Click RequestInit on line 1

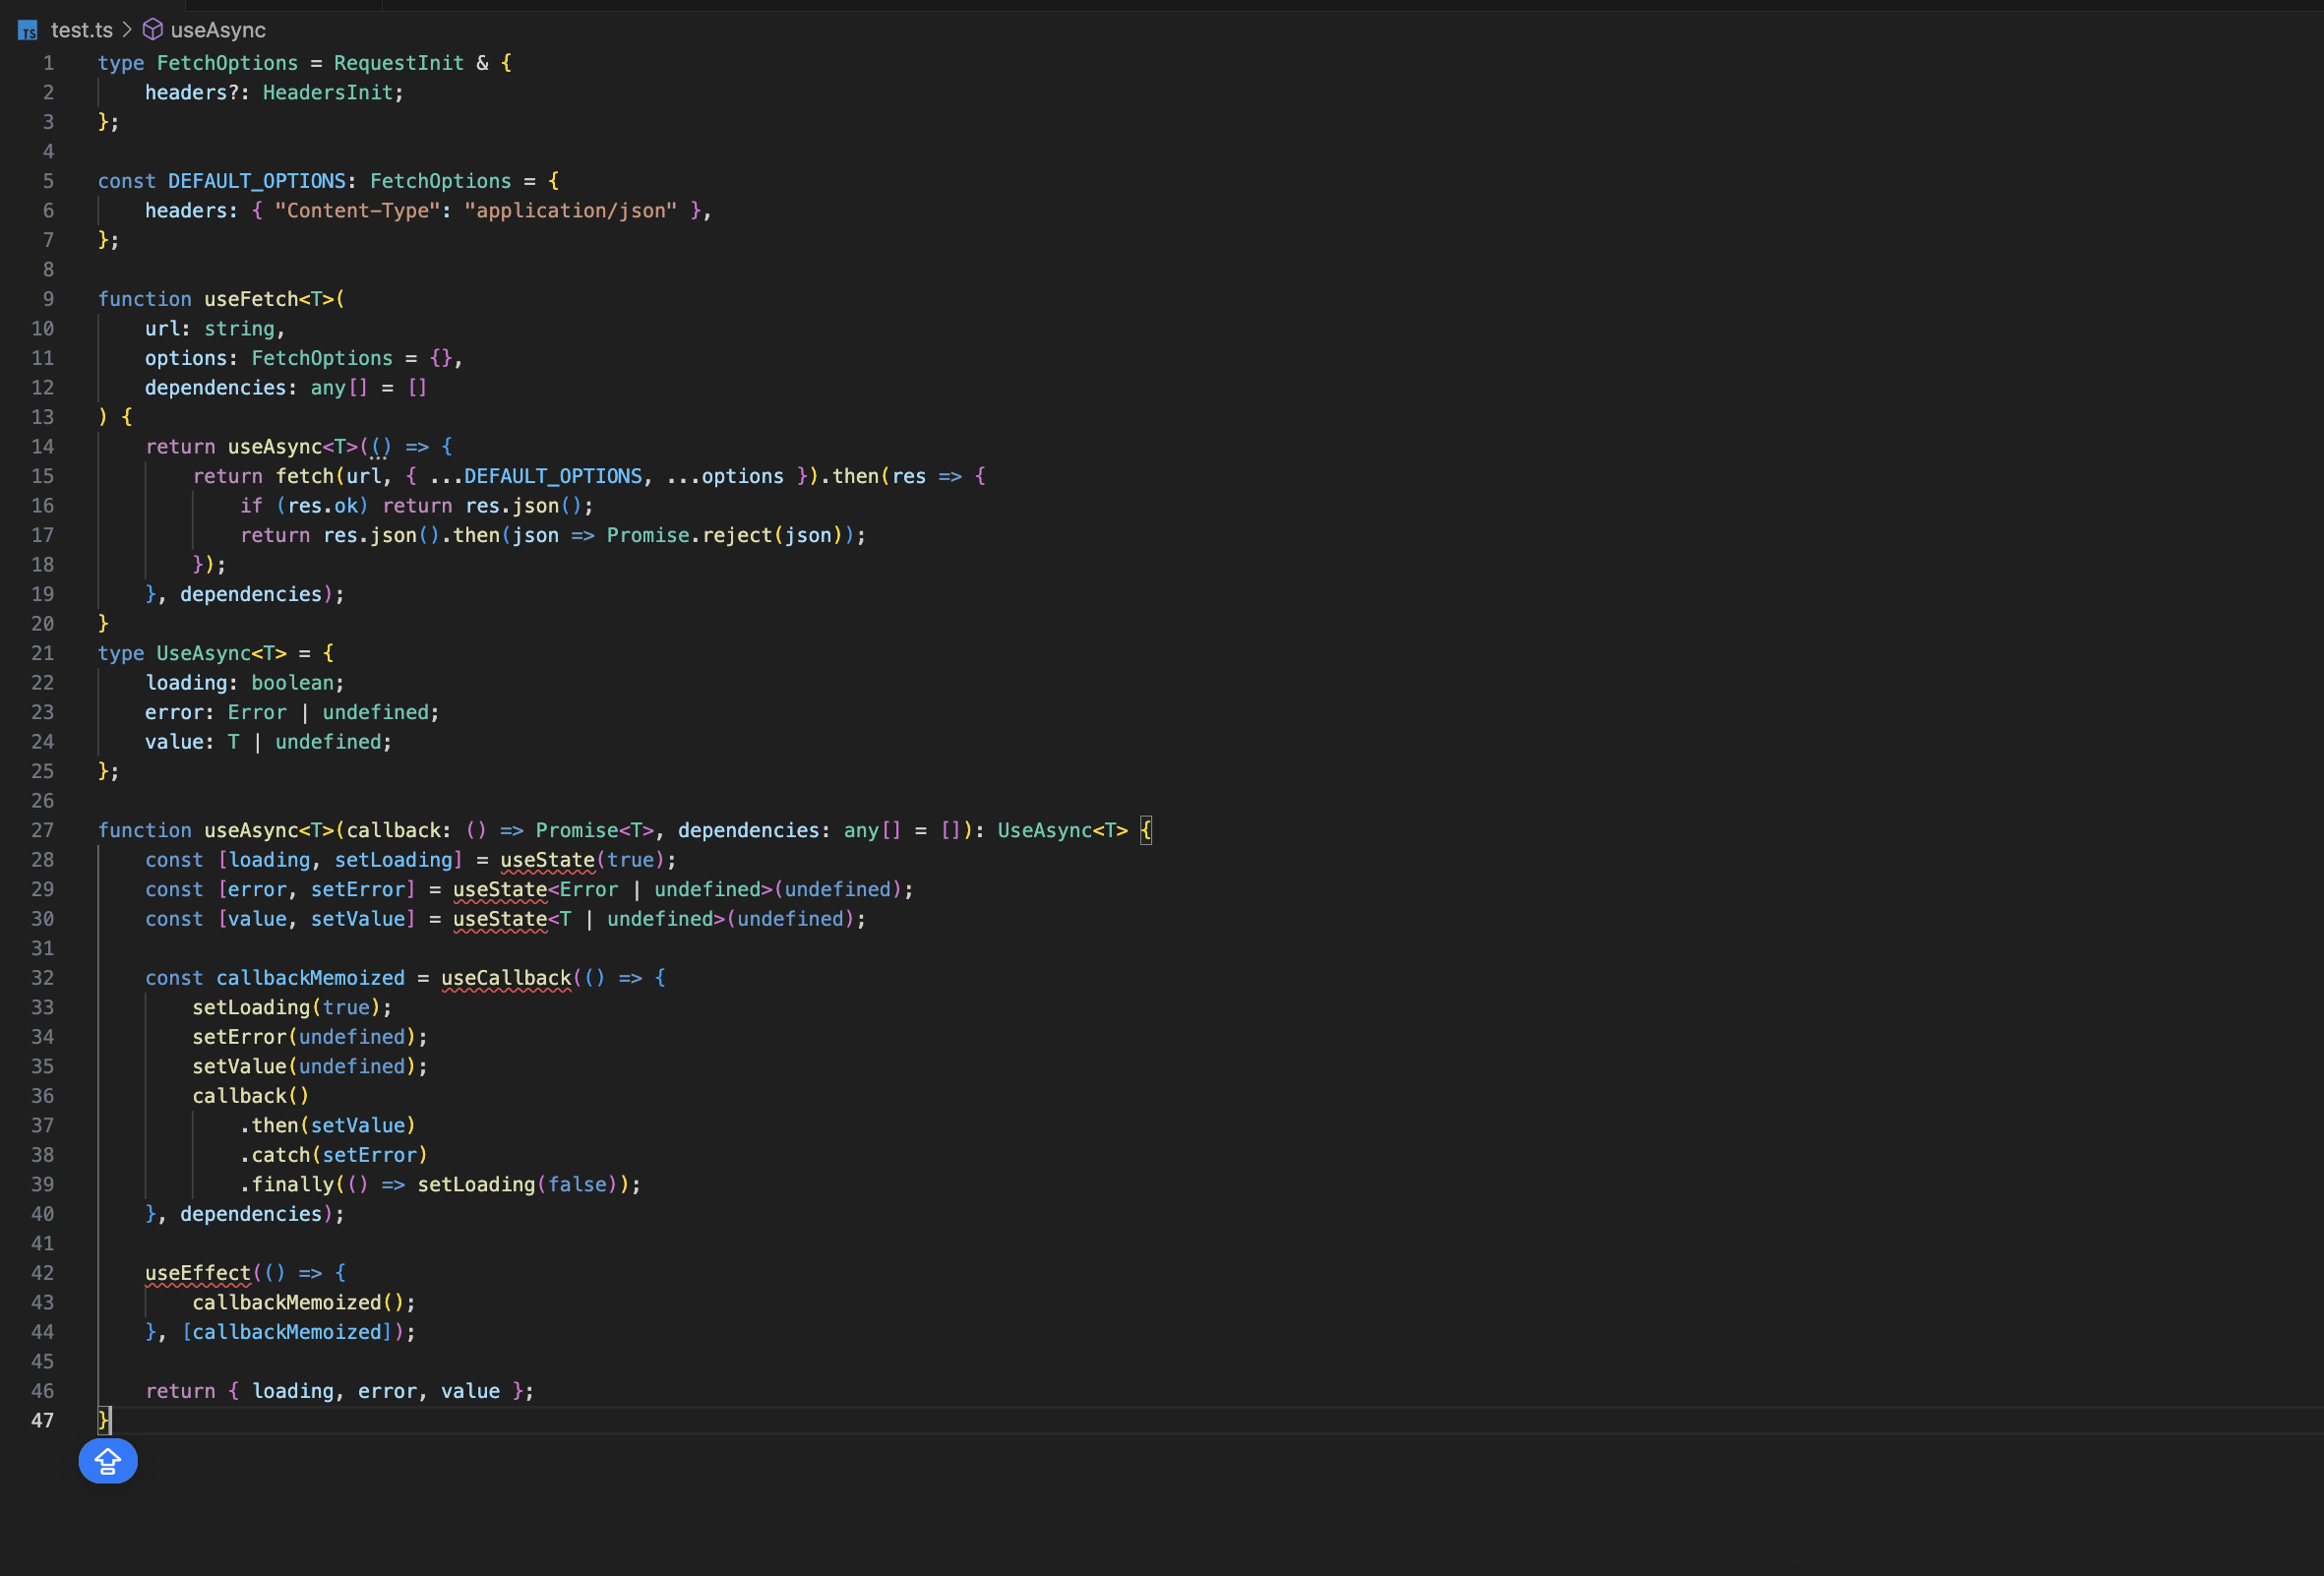[x=399, y=63]
